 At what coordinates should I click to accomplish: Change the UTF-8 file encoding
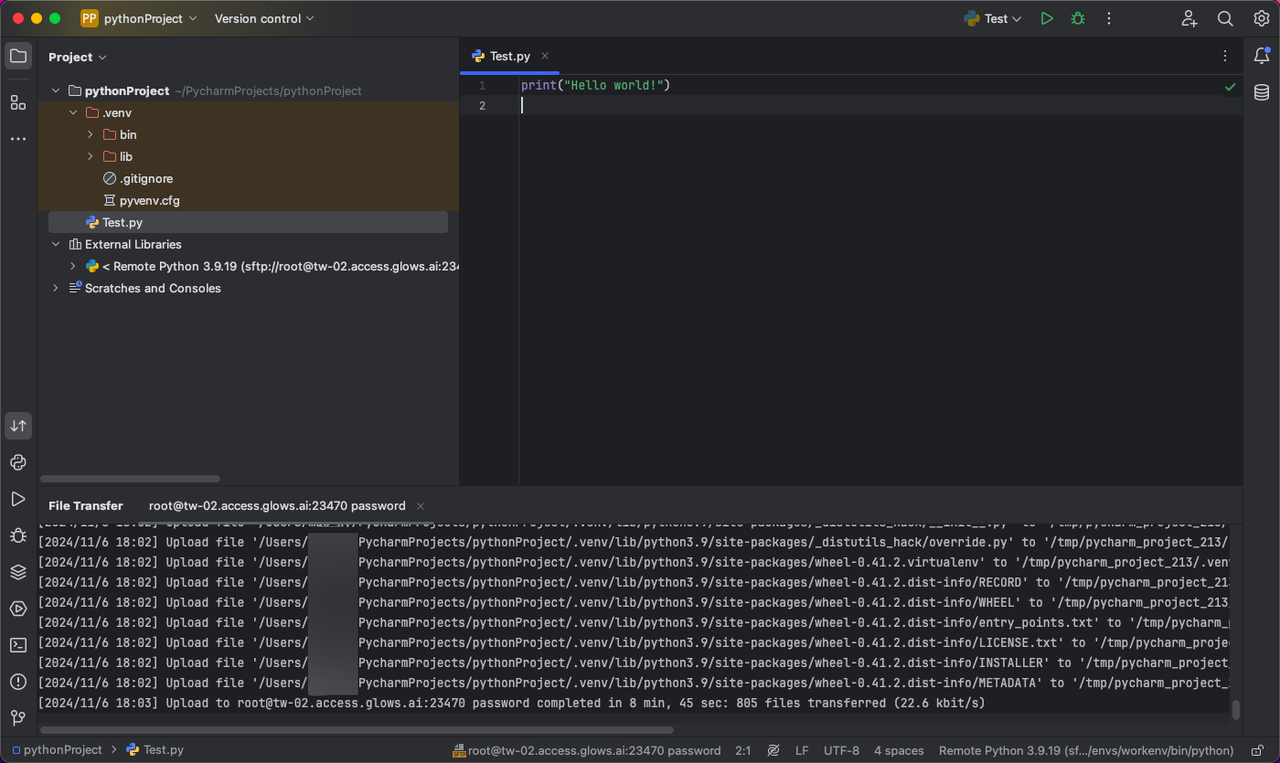point(841,750)
